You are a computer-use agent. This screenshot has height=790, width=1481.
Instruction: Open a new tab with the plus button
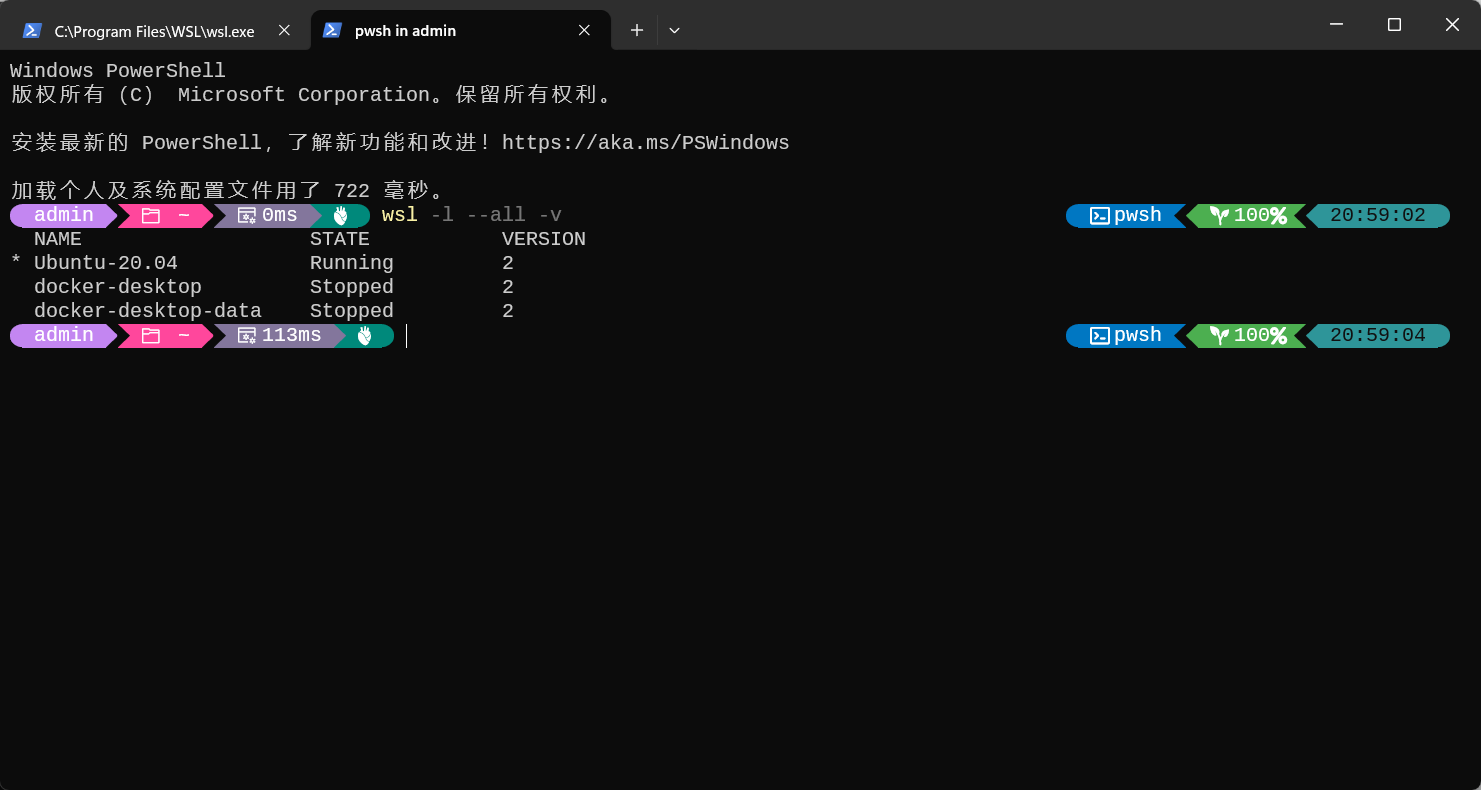click(x=636, y=31)
